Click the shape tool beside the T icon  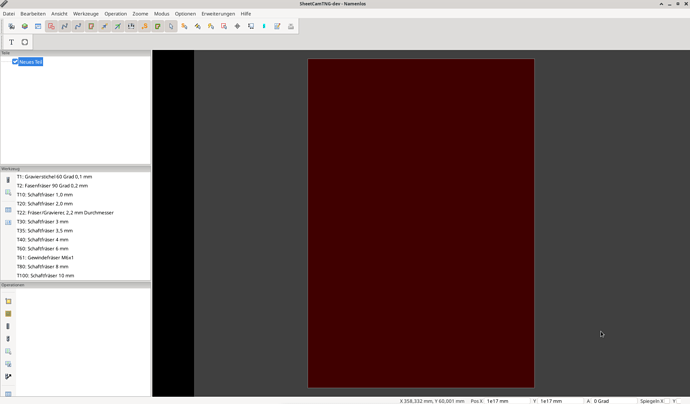coord(25,42)
